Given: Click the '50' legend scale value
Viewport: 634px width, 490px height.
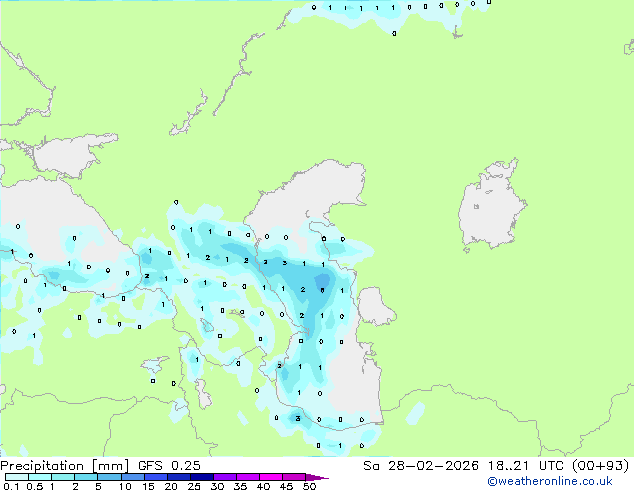Looking at the screenshot, I should pos(309,486).
